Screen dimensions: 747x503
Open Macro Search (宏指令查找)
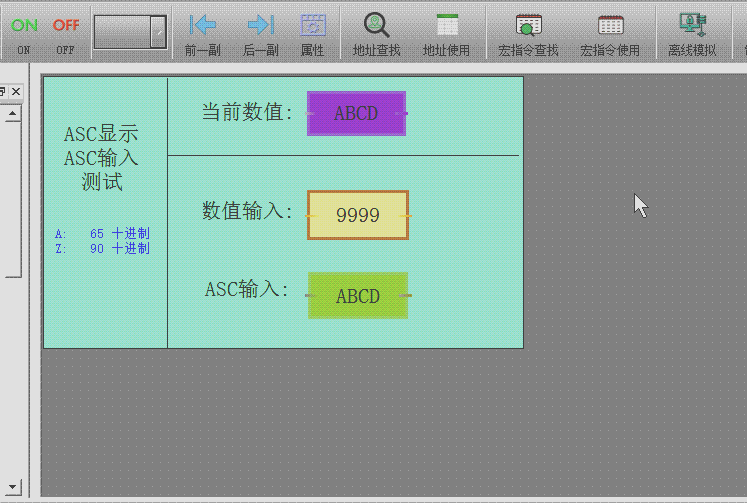tap(528, 32)
